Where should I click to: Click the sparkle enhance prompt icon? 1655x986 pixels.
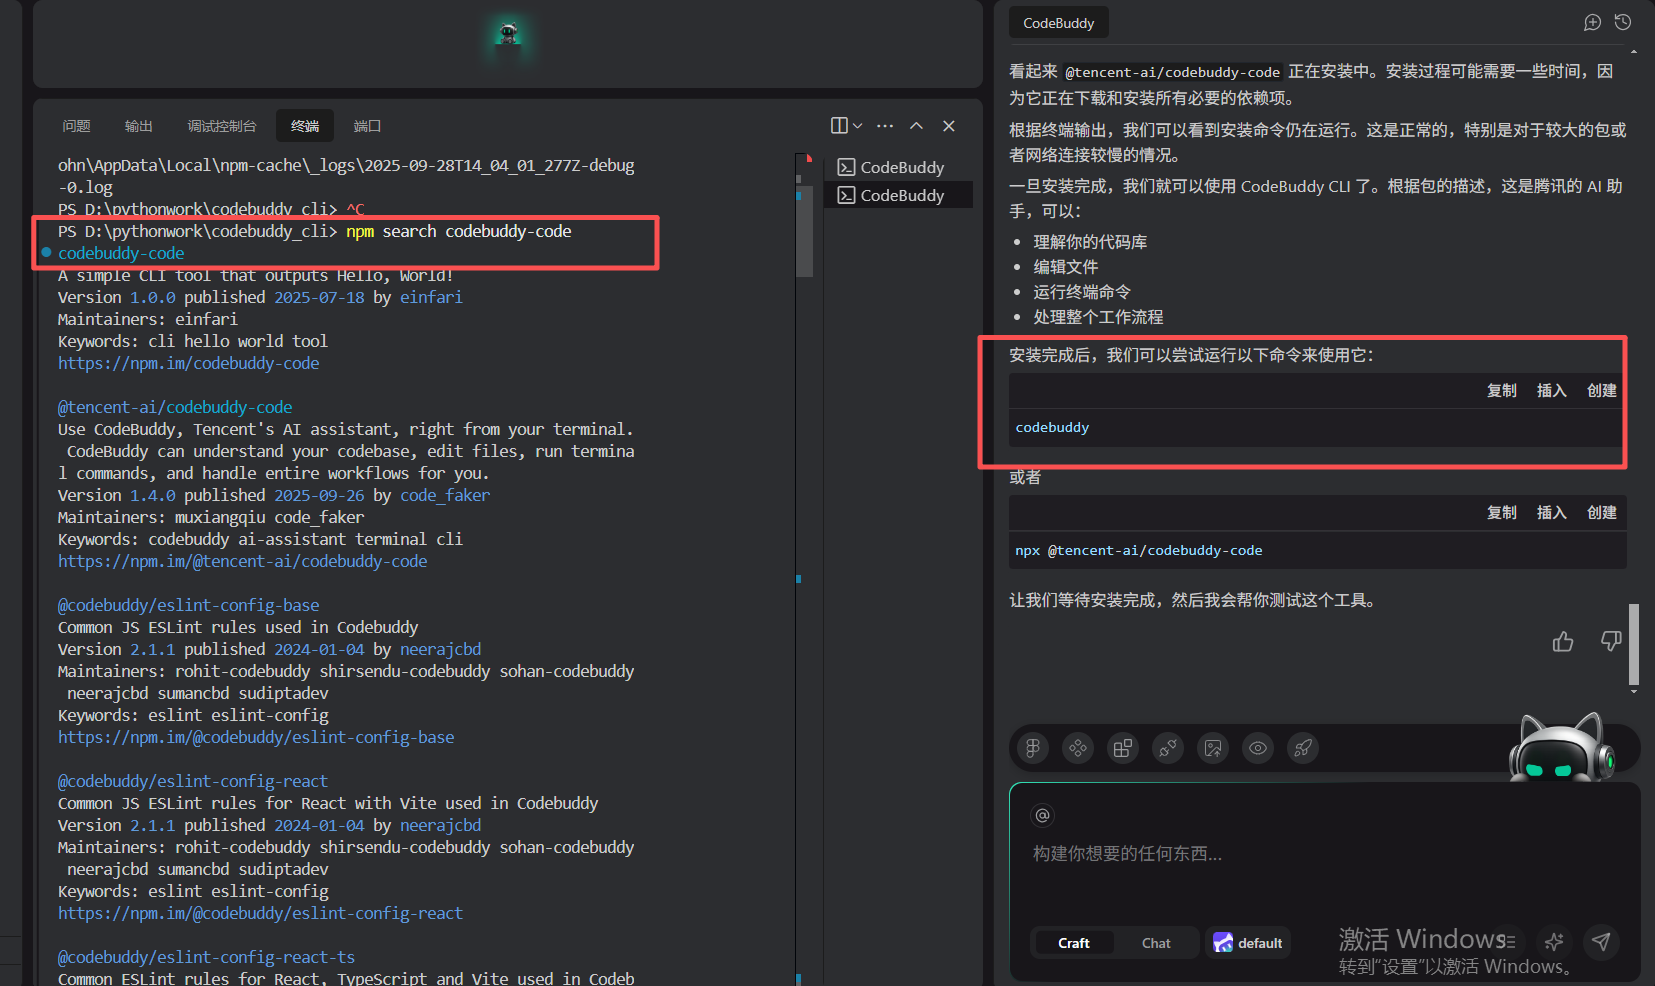pos(1554,942)
